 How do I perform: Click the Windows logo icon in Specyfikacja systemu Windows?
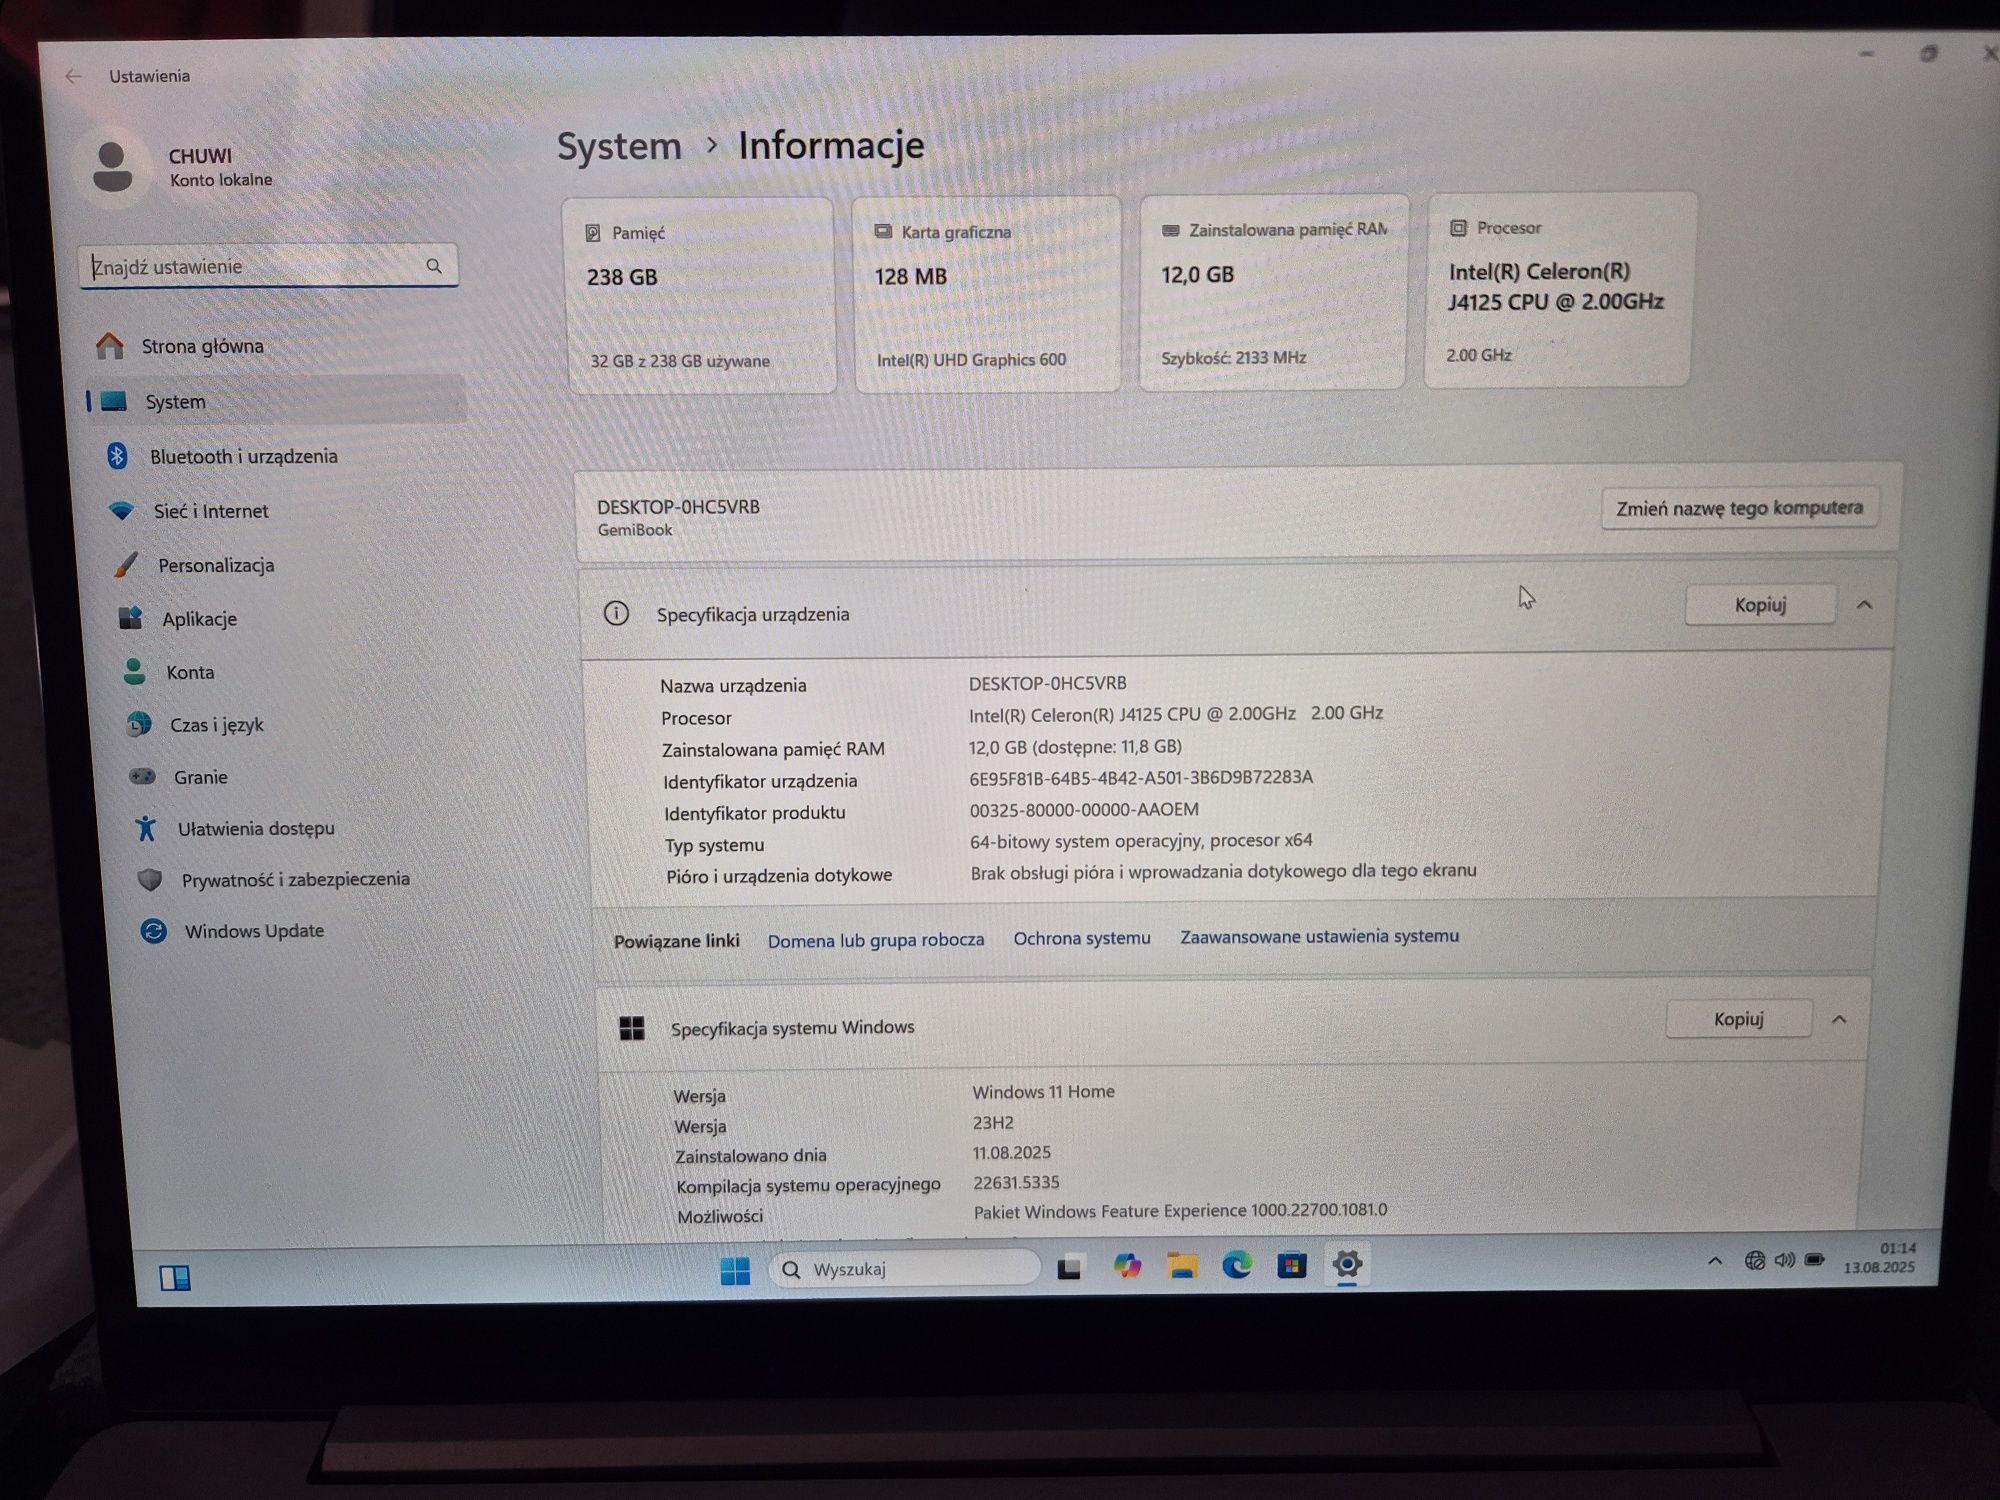click(x=632, y=1028)
